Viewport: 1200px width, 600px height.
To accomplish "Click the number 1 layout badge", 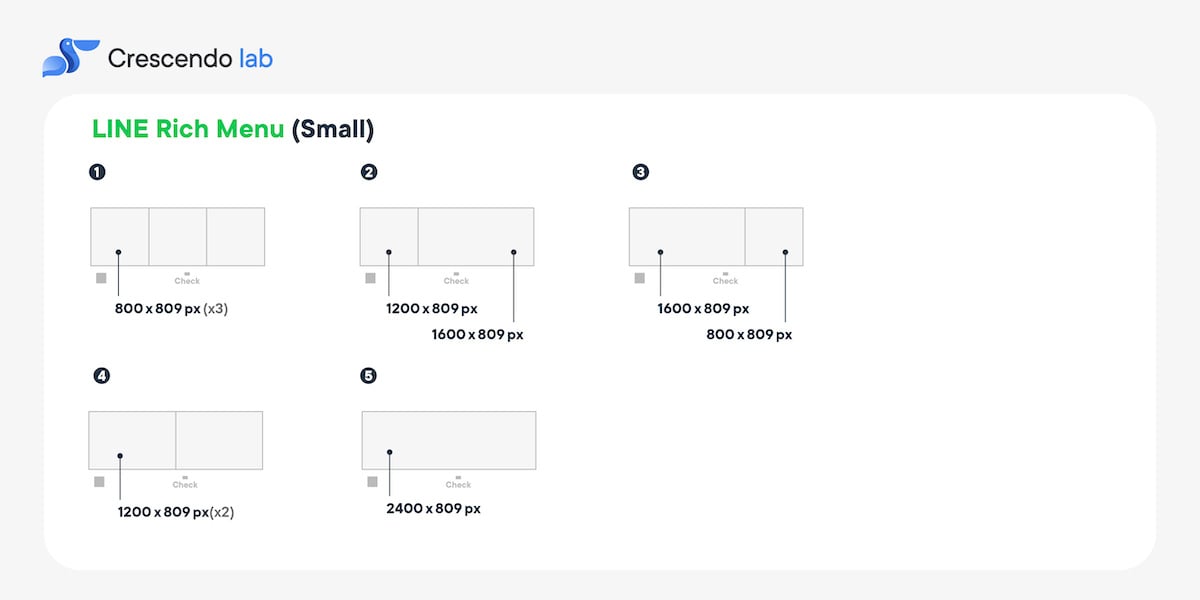I will pyautogui.click(x=97, y=172).
